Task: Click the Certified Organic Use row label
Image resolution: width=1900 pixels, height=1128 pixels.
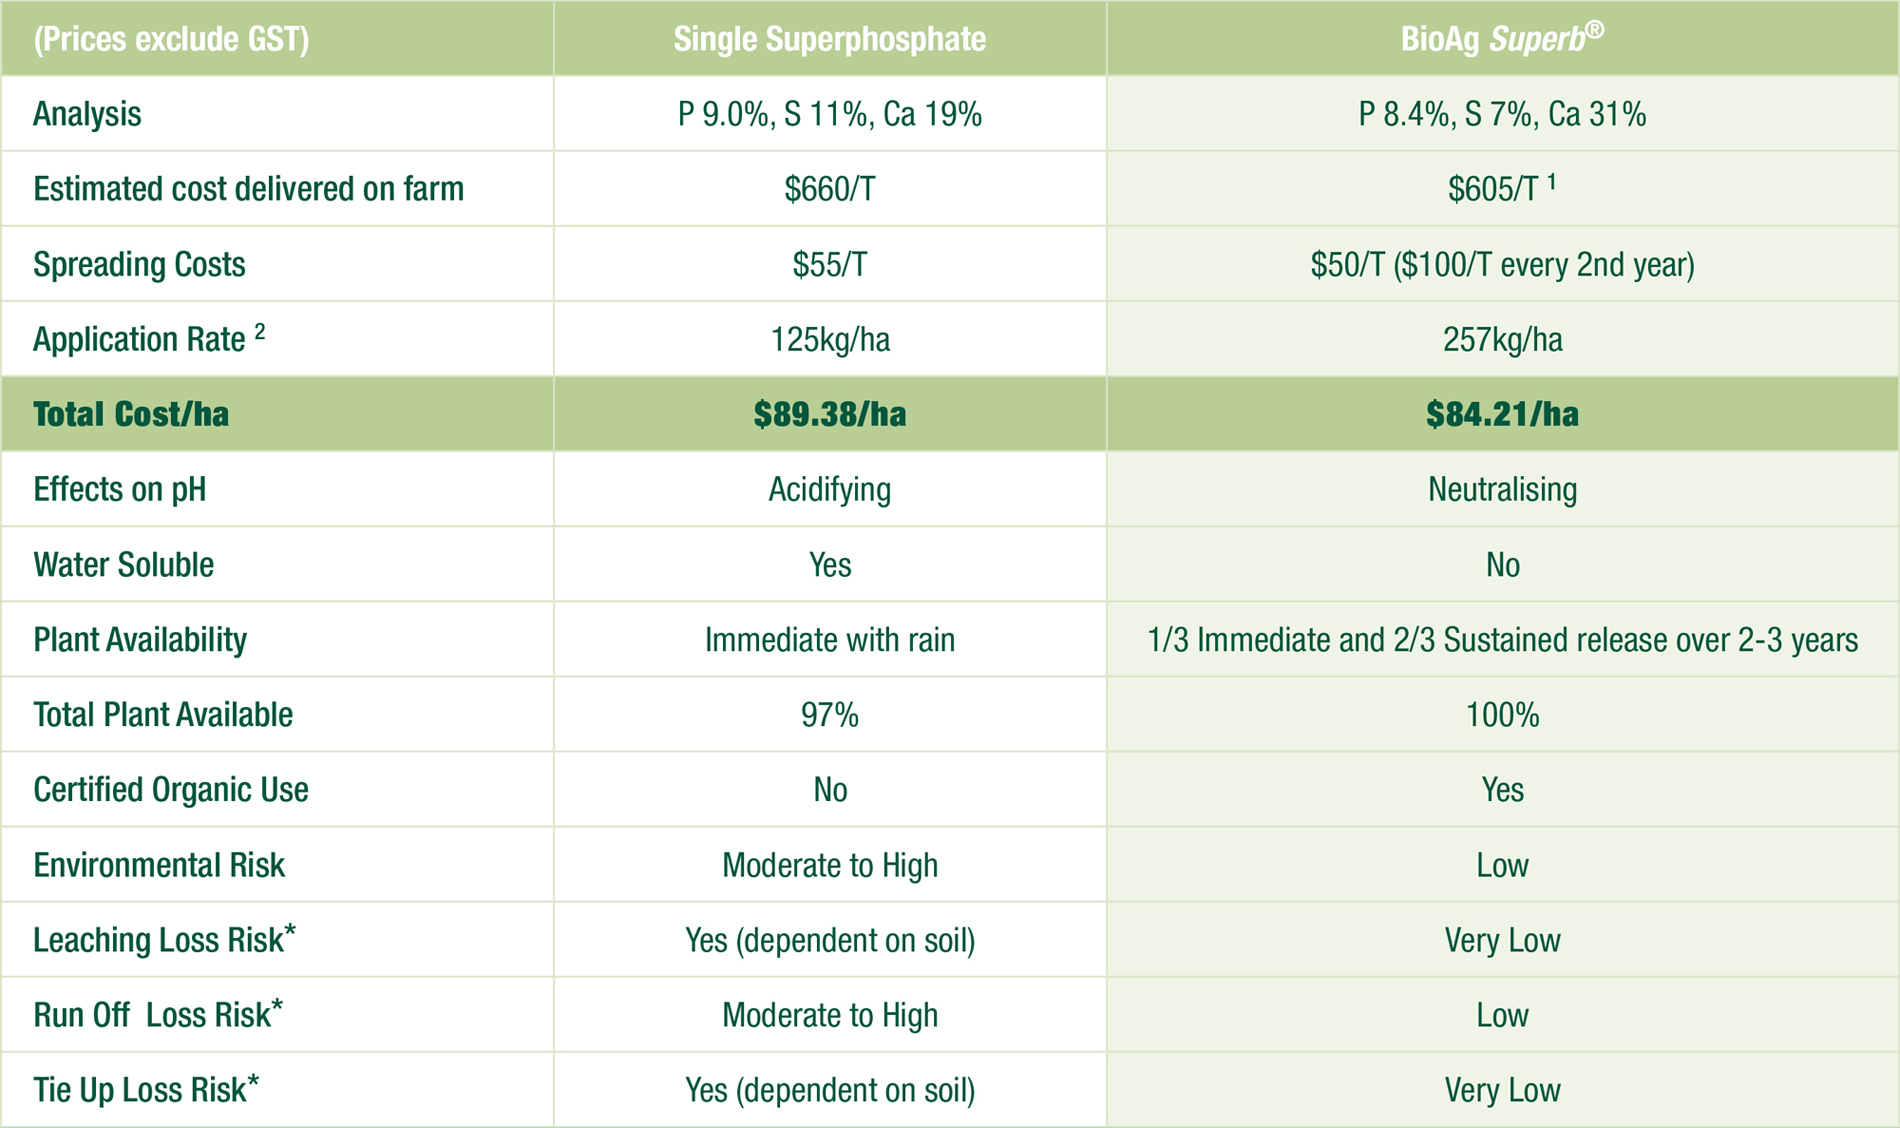Action: point(171,790)
